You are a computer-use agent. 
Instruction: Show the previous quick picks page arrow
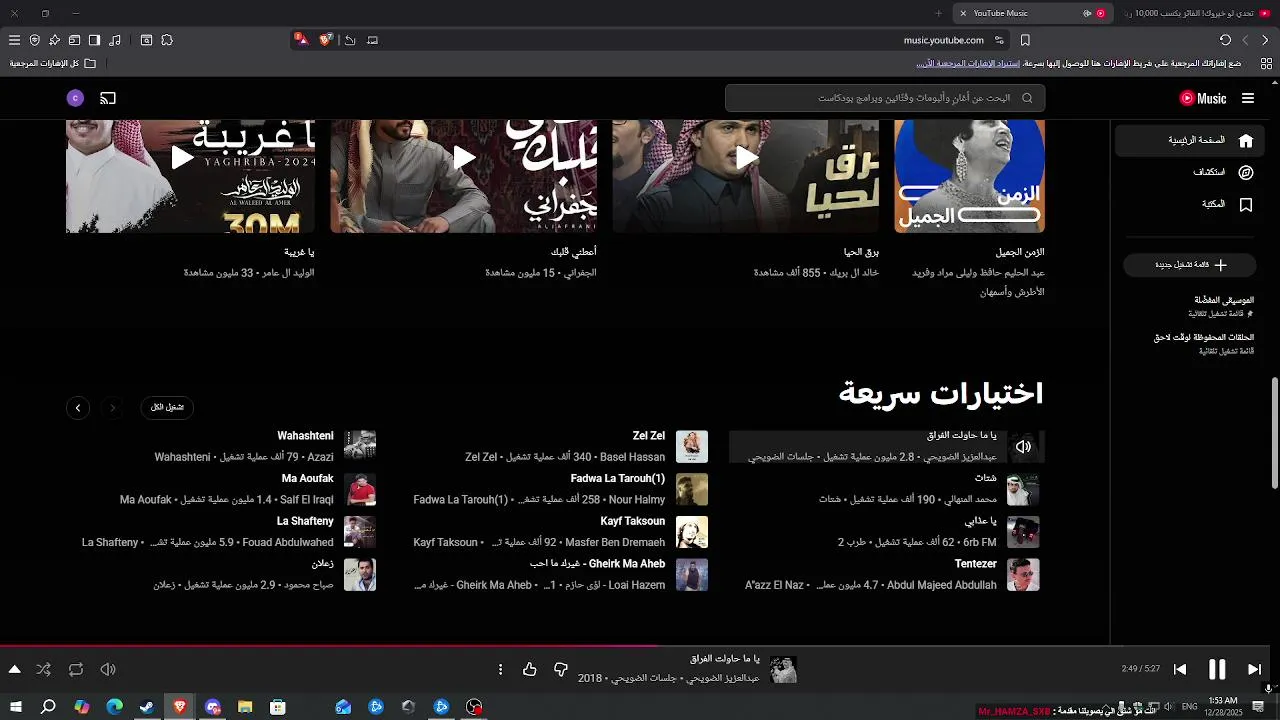113,407
